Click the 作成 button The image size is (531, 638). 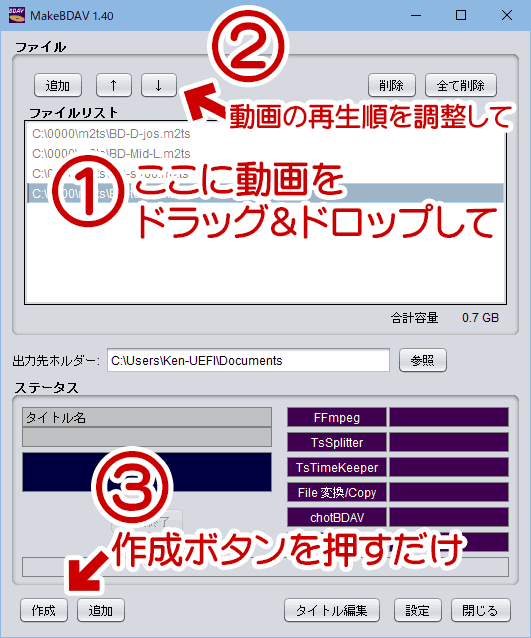pos(44,610)
